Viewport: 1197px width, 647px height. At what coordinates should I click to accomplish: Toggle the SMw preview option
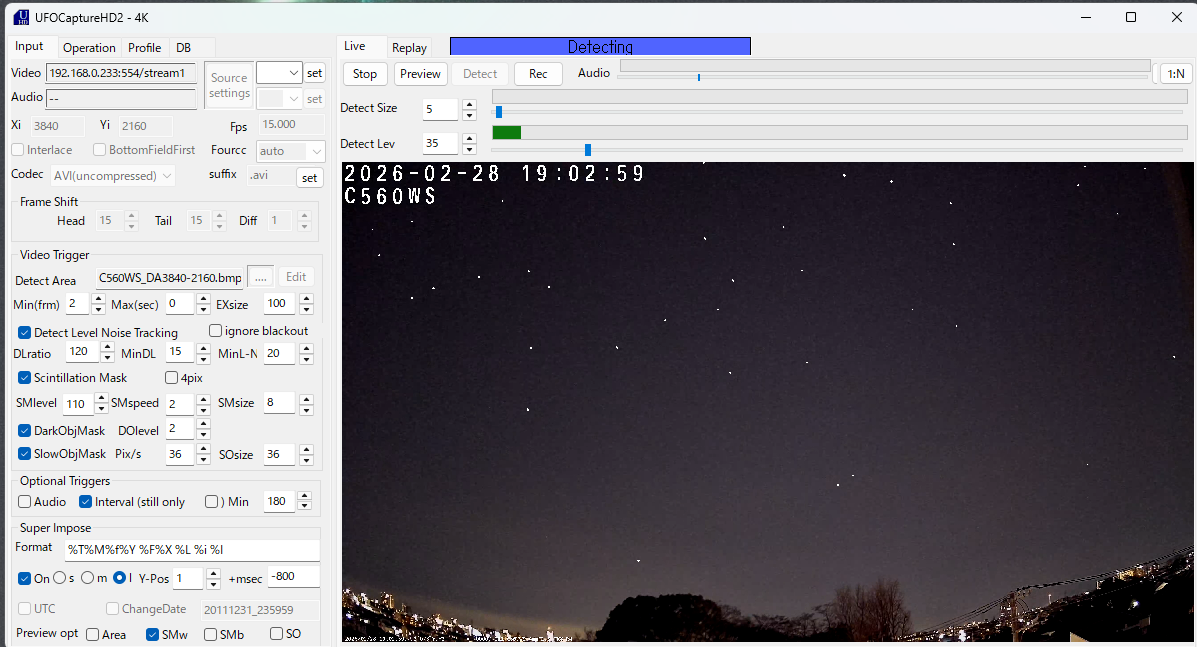(152, 634)
